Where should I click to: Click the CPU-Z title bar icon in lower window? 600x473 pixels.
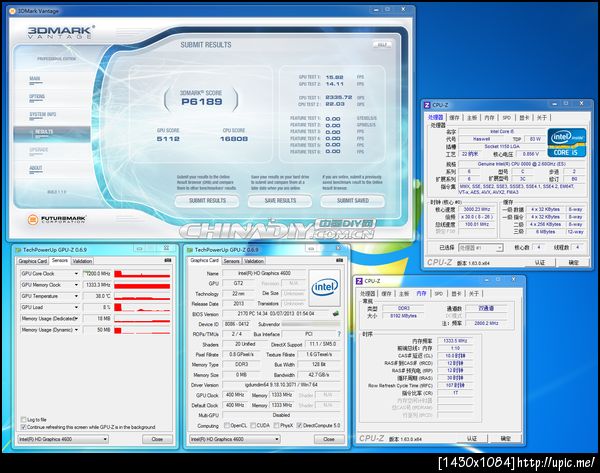359,281
